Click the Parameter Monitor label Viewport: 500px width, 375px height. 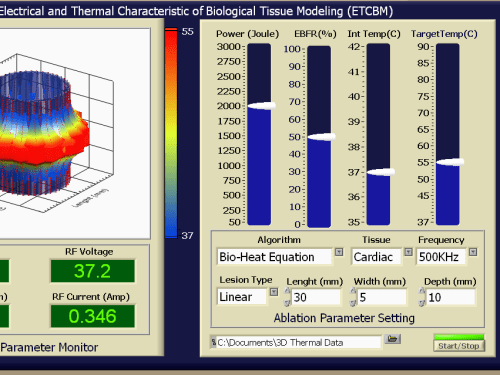coord(49,347)
